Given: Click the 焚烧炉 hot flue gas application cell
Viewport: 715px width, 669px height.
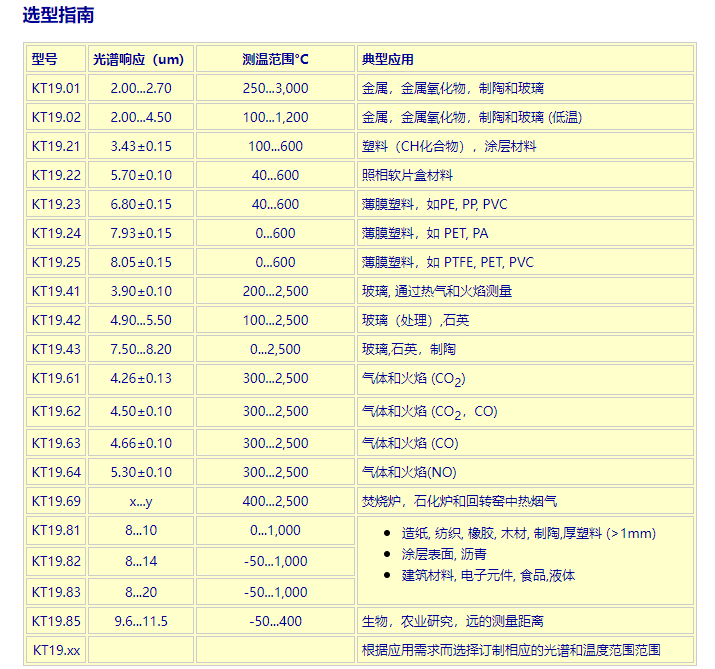Looking at the screenshot, I should (459, 501).
